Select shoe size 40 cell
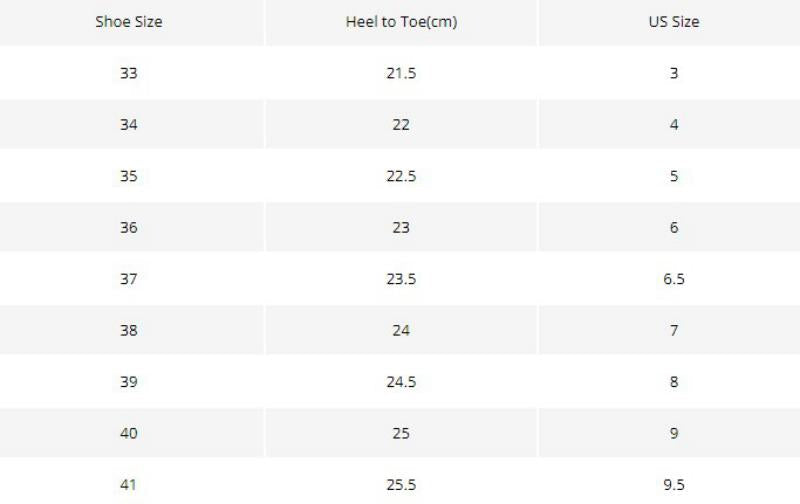 pyautogui.click(x=129, y=433)
